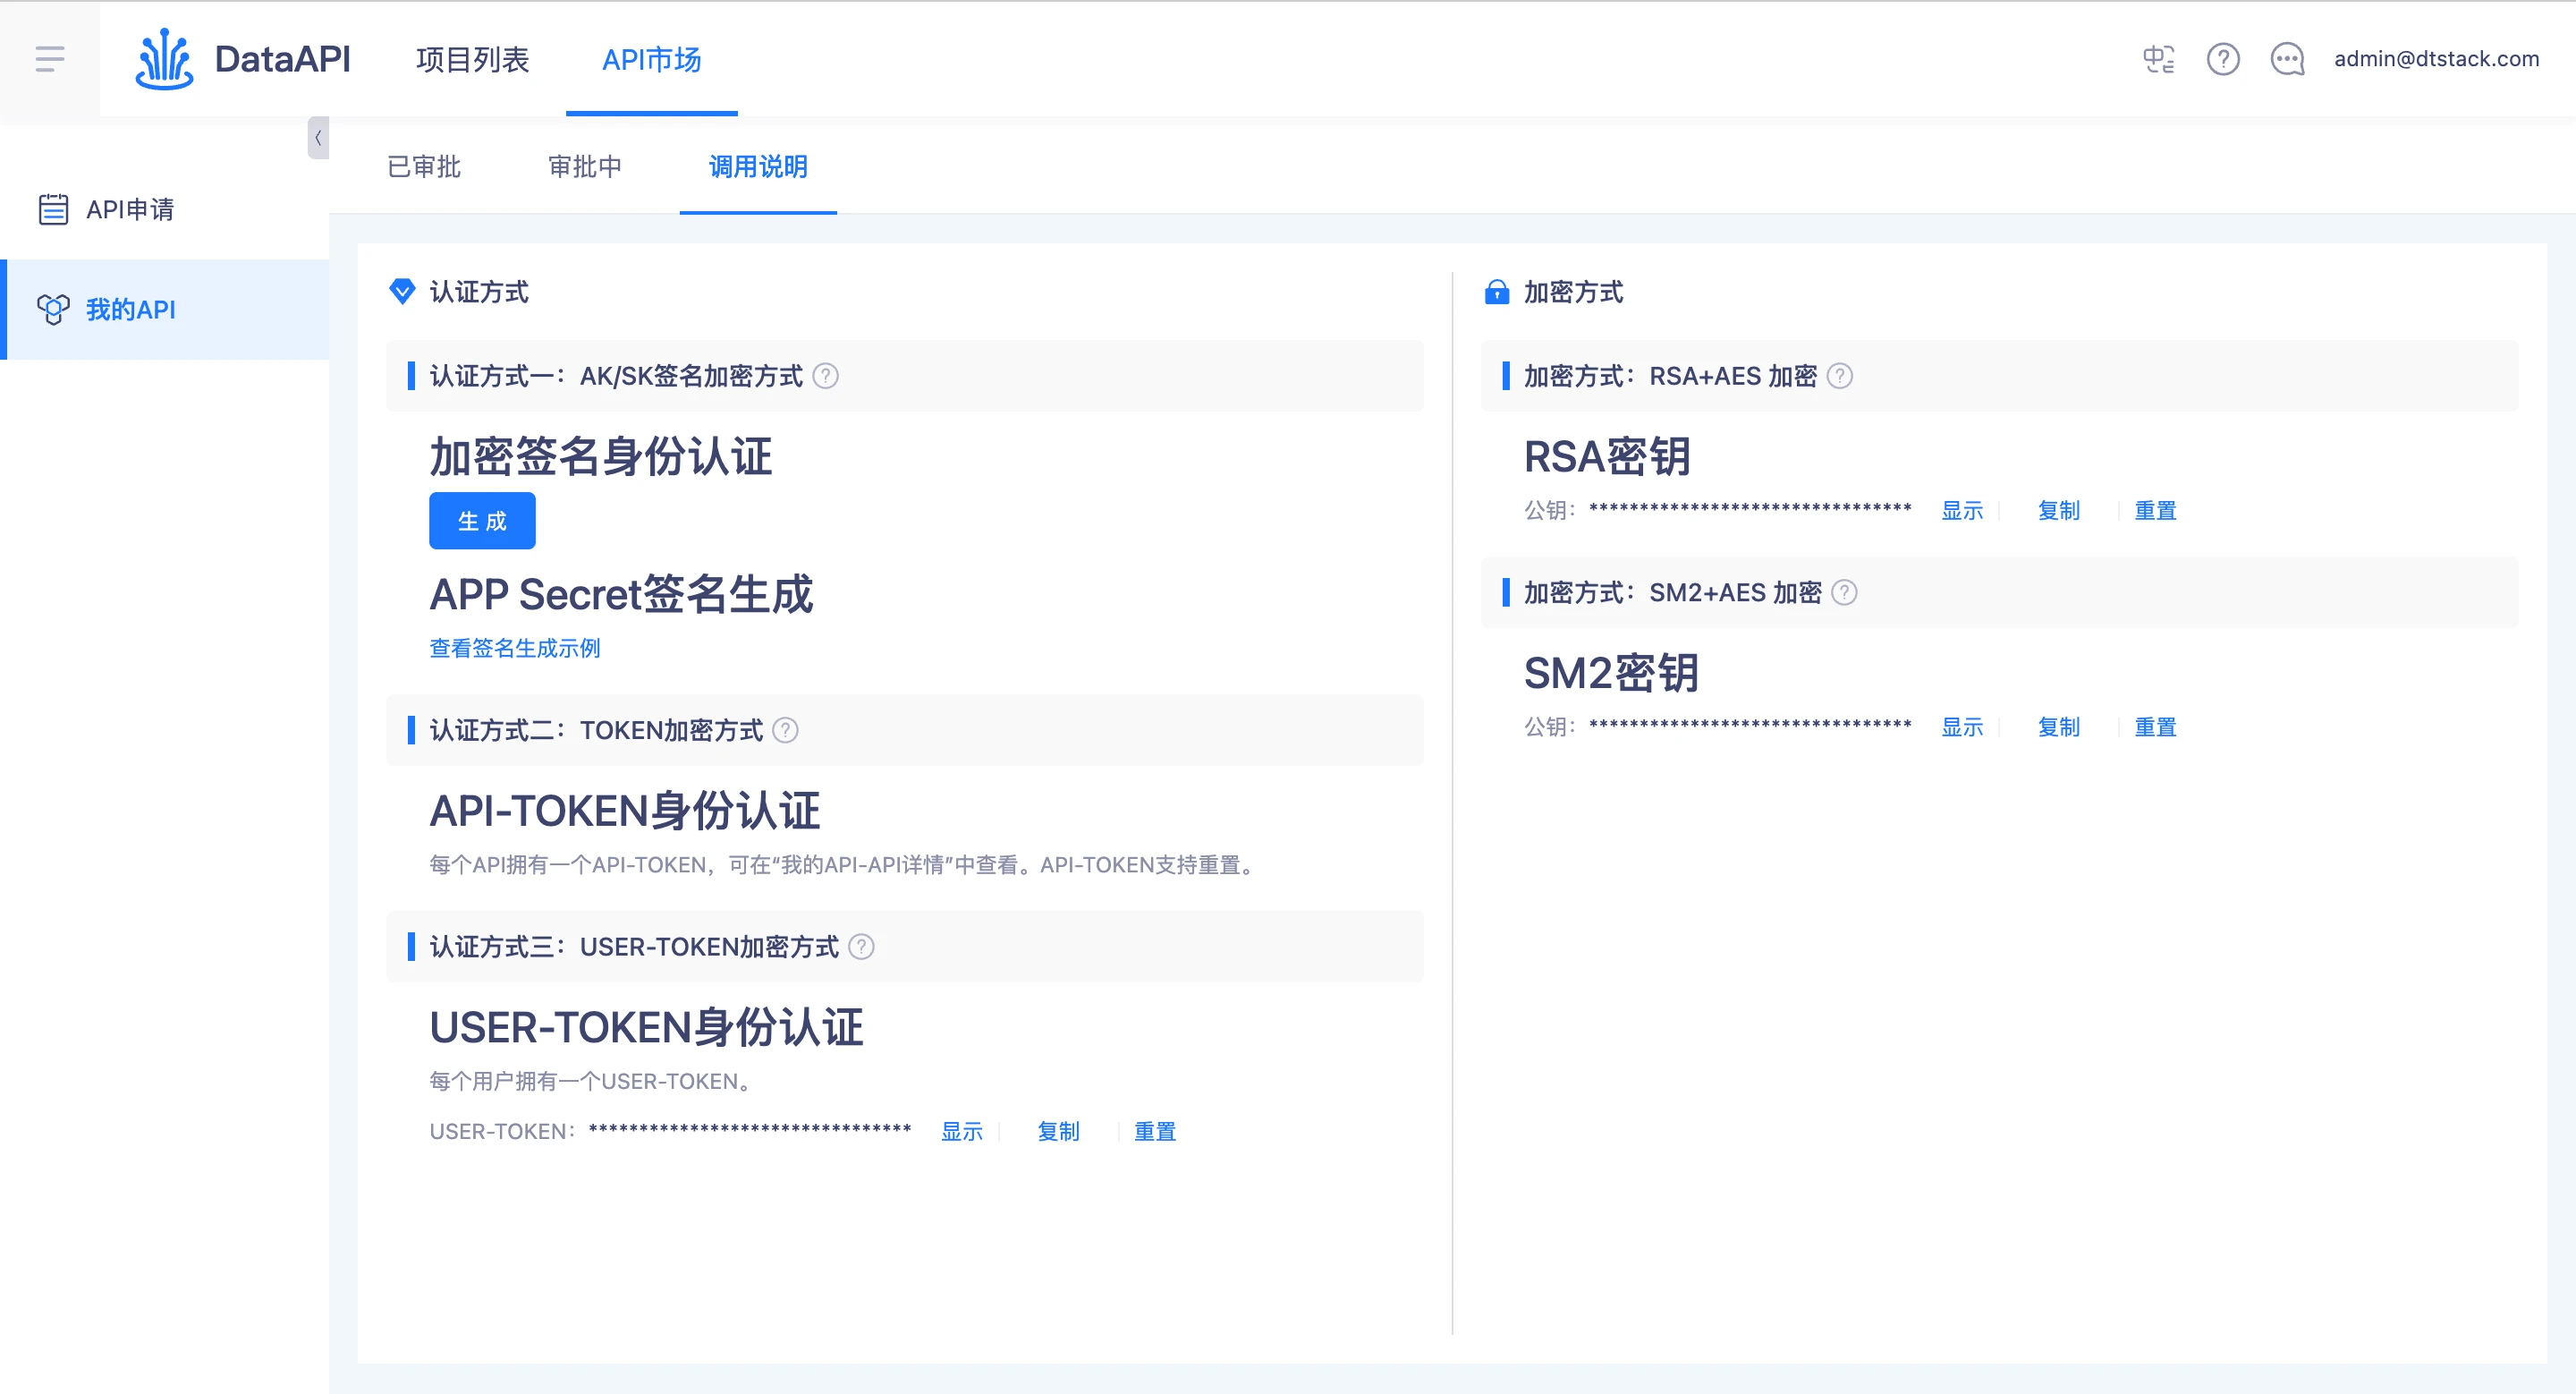Show help tip for SM2+AES 加密
2576x1394 pixels.
[x=1844, y=592]
